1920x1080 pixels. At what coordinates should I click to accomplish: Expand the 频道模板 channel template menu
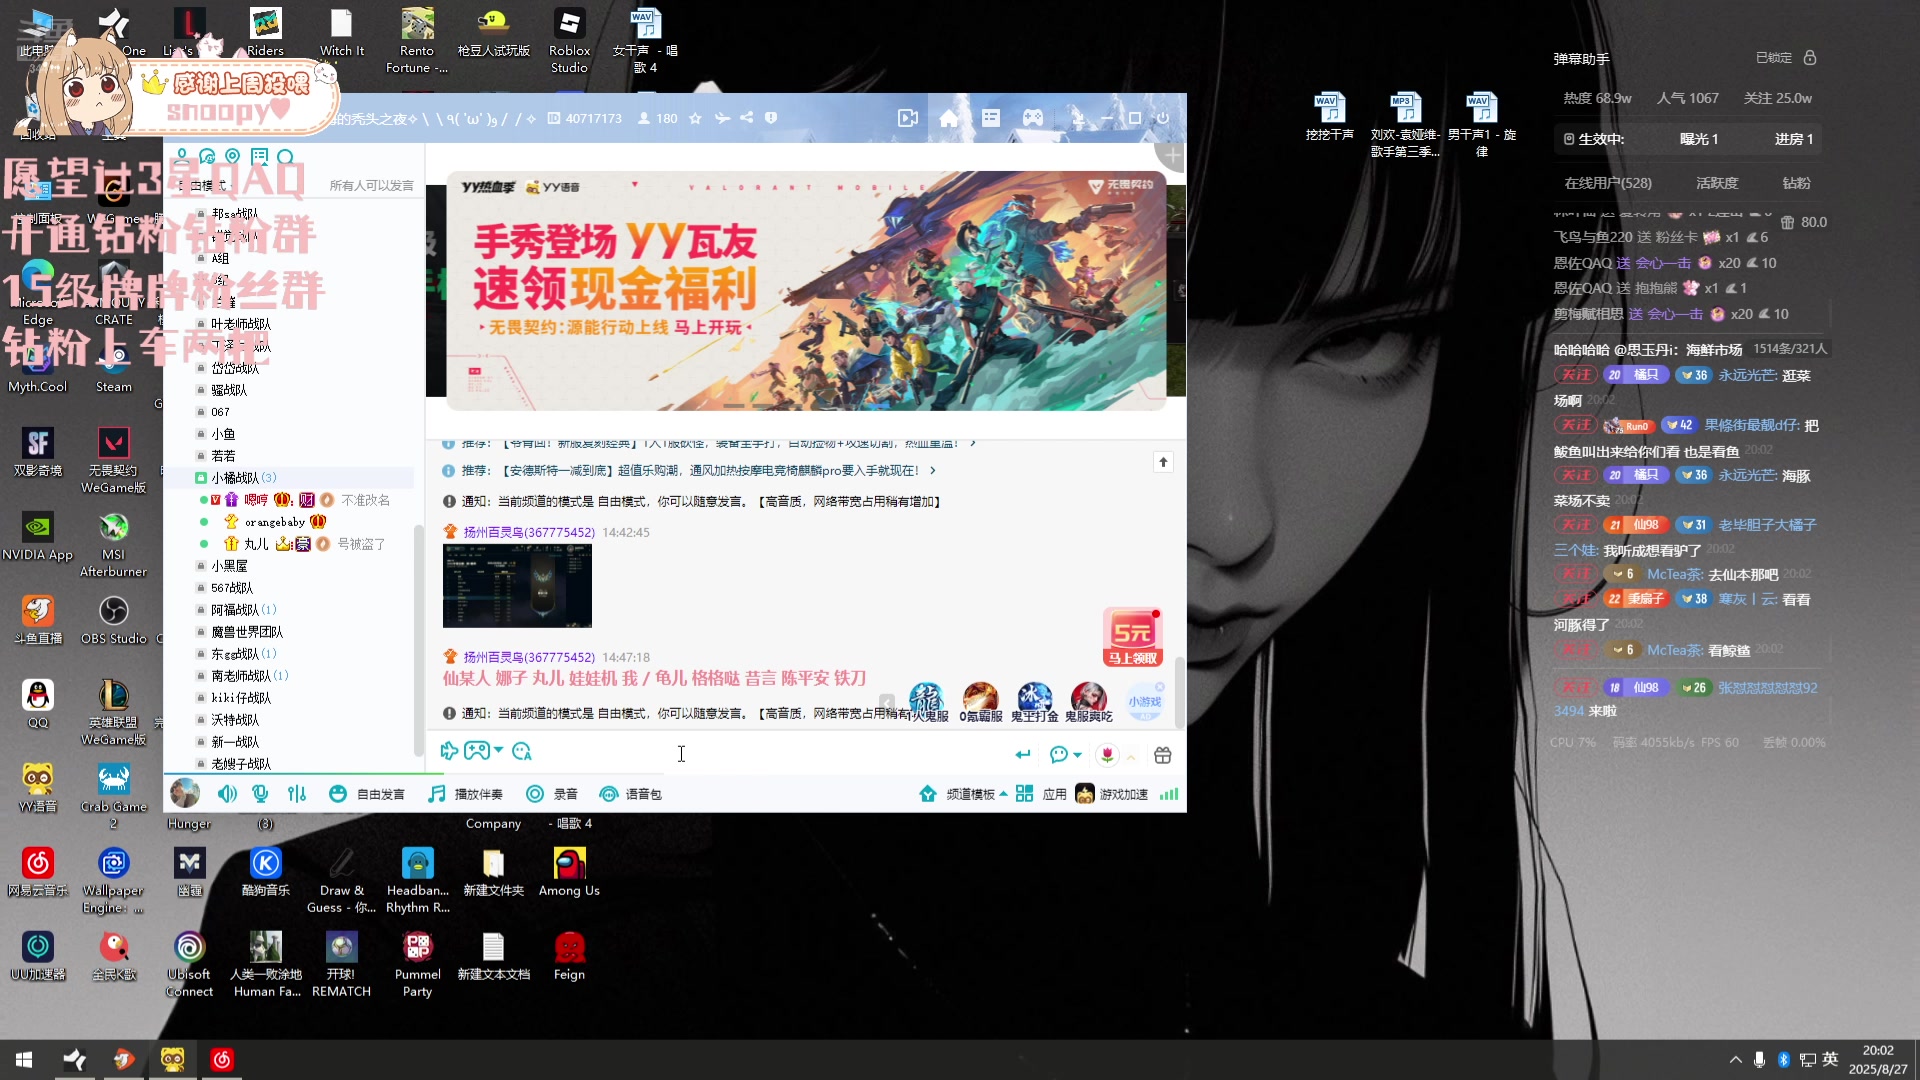click(x=964, y=794)
